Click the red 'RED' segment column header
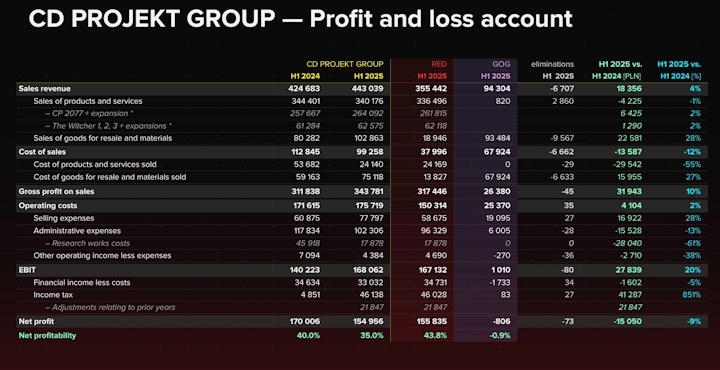The image size is (720, 370). [x=439, y=64]
